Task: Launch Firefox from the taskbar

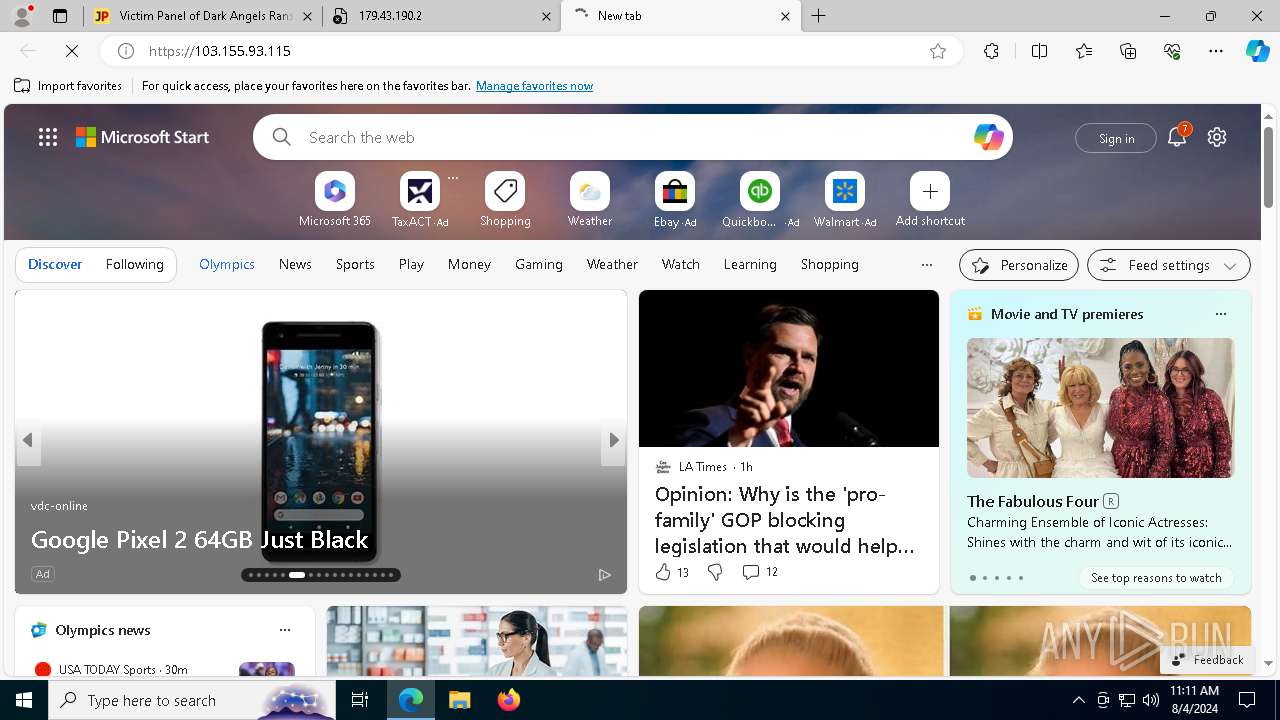Action: 509,700
